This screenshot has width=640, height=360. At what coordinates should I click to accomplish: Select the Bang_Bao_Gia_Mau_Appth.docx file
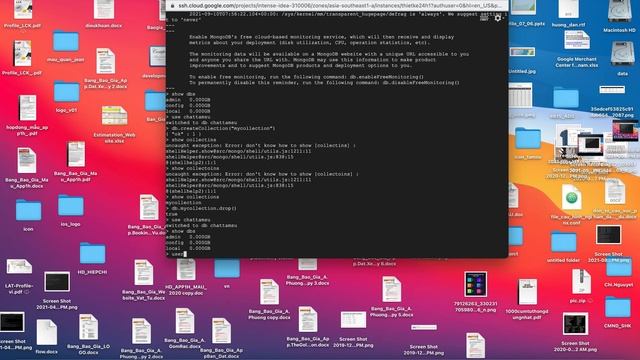tap(27, 160)
